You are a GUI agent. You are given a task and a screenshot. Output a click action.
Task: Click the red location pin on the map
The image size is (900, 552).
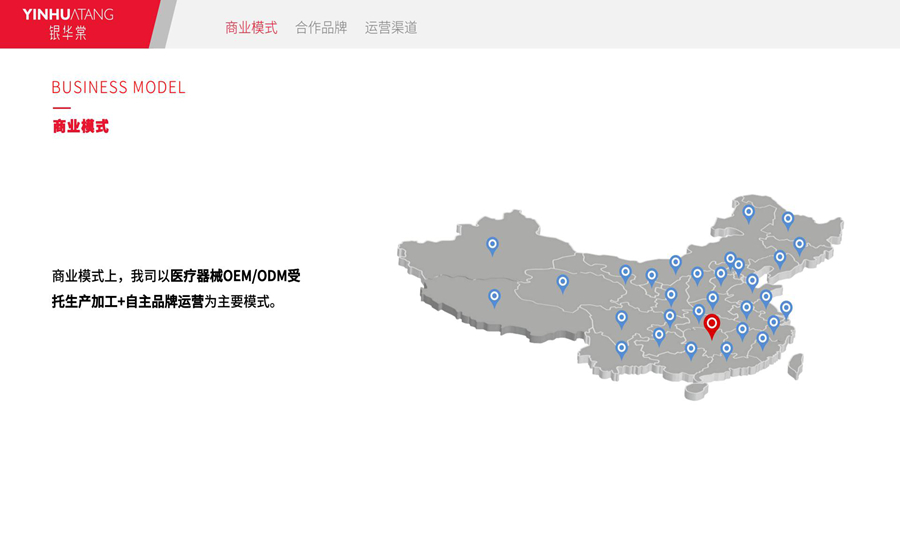(x=711, y=325)
